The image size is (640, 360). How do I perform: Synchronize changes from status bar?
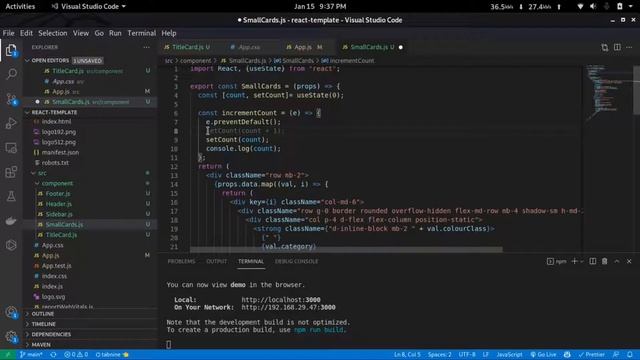[x=53, y=355]
